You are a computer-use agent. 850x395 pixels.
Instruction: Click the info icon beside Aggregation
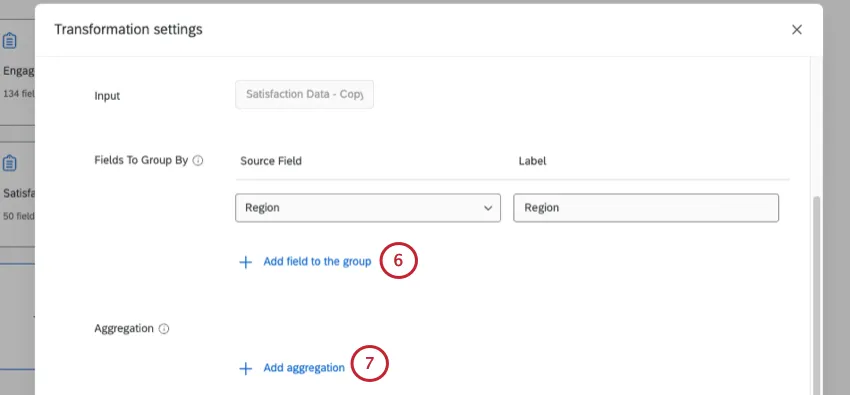[x=164, y=329]
